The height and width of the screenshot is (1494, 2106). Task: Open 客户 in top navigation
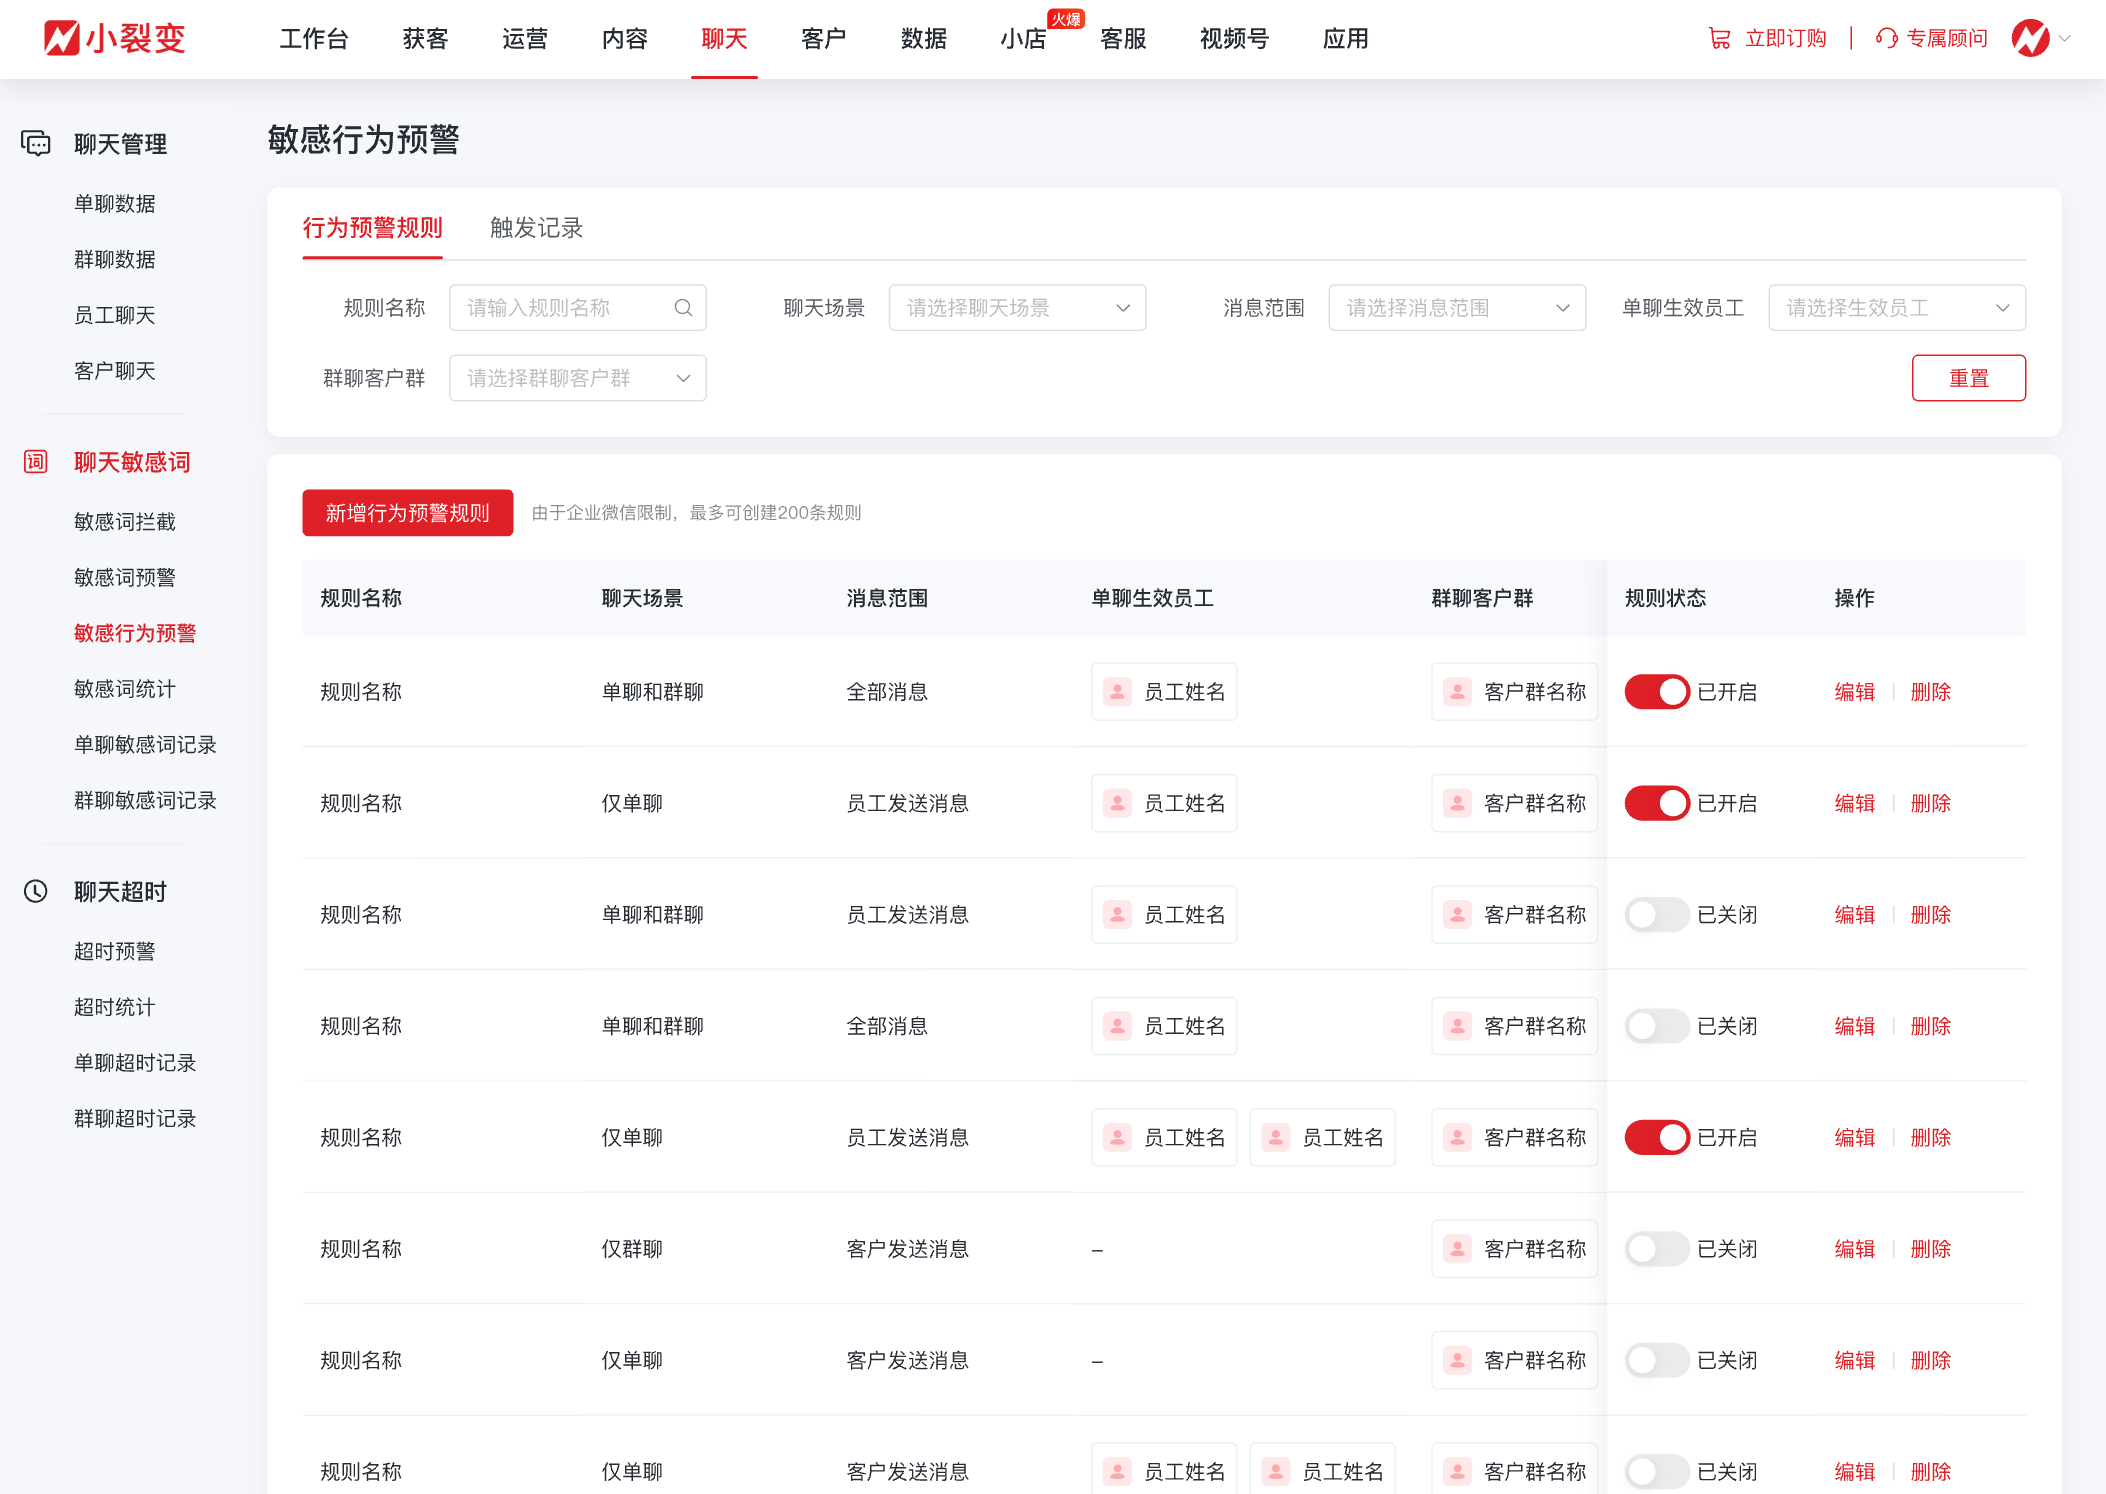point(824,39)
